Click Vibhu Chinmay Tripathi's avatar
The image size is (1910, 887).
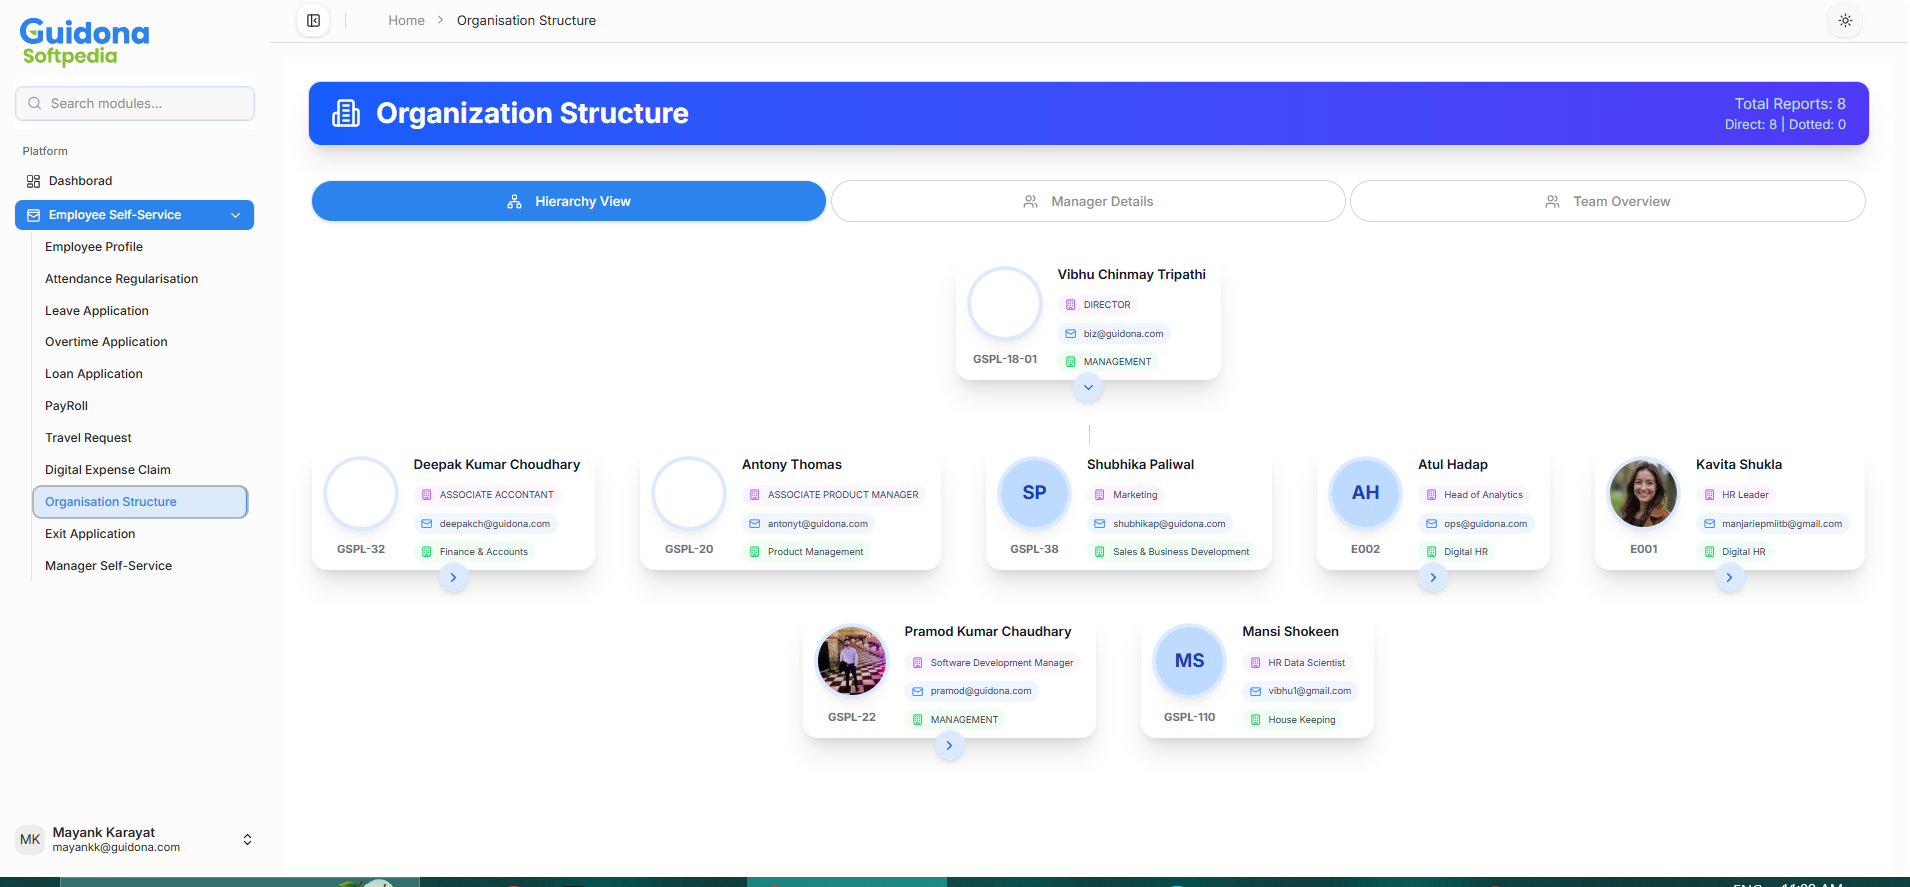1005,303
